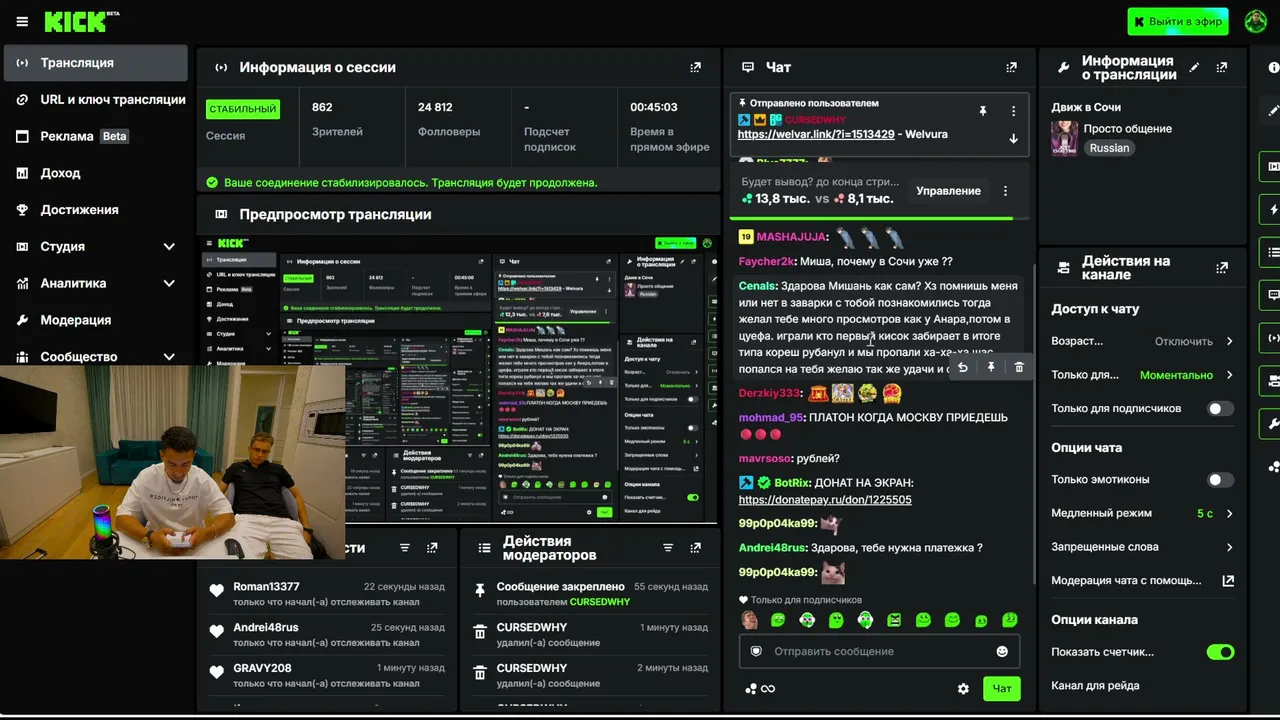Select the GRAVY208 follower row in activity

[x=326, y=675]
